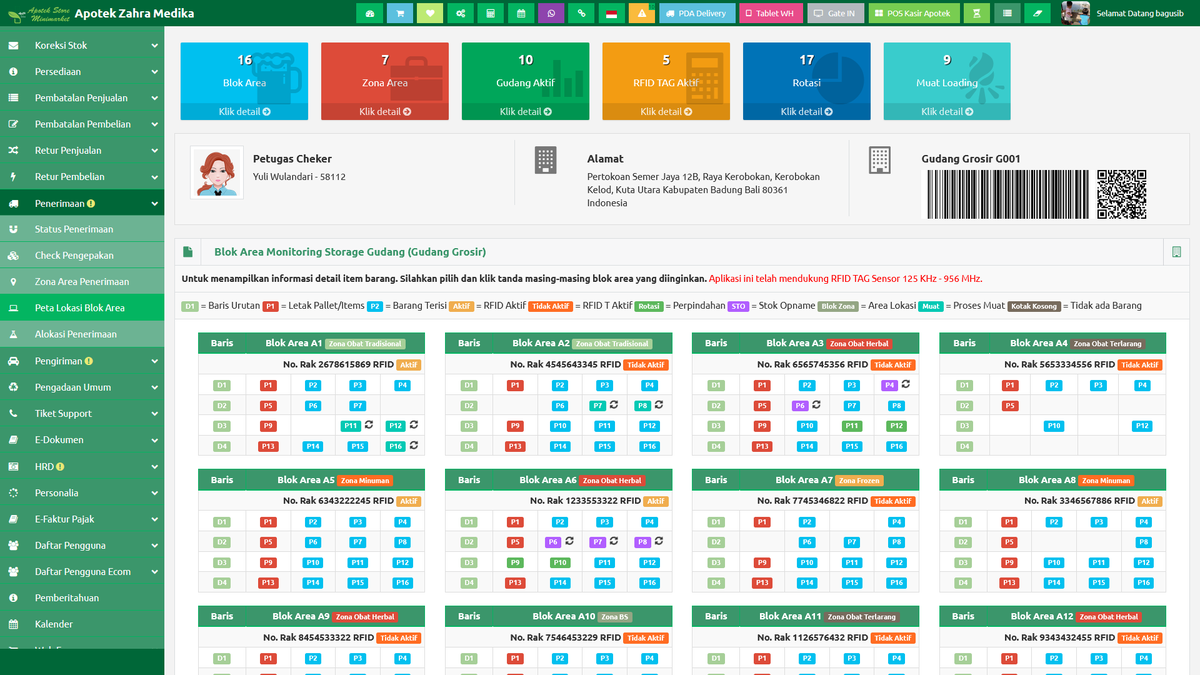Open Check Pengepakan submenu item
Screen dimensions: 1200x675
click(82, 256)
